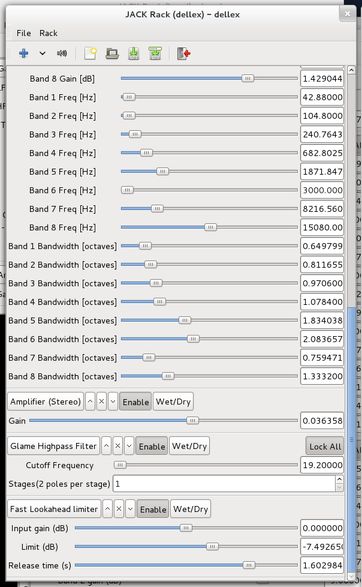Click the Band 8 Freq slider handle

(210, 227)
